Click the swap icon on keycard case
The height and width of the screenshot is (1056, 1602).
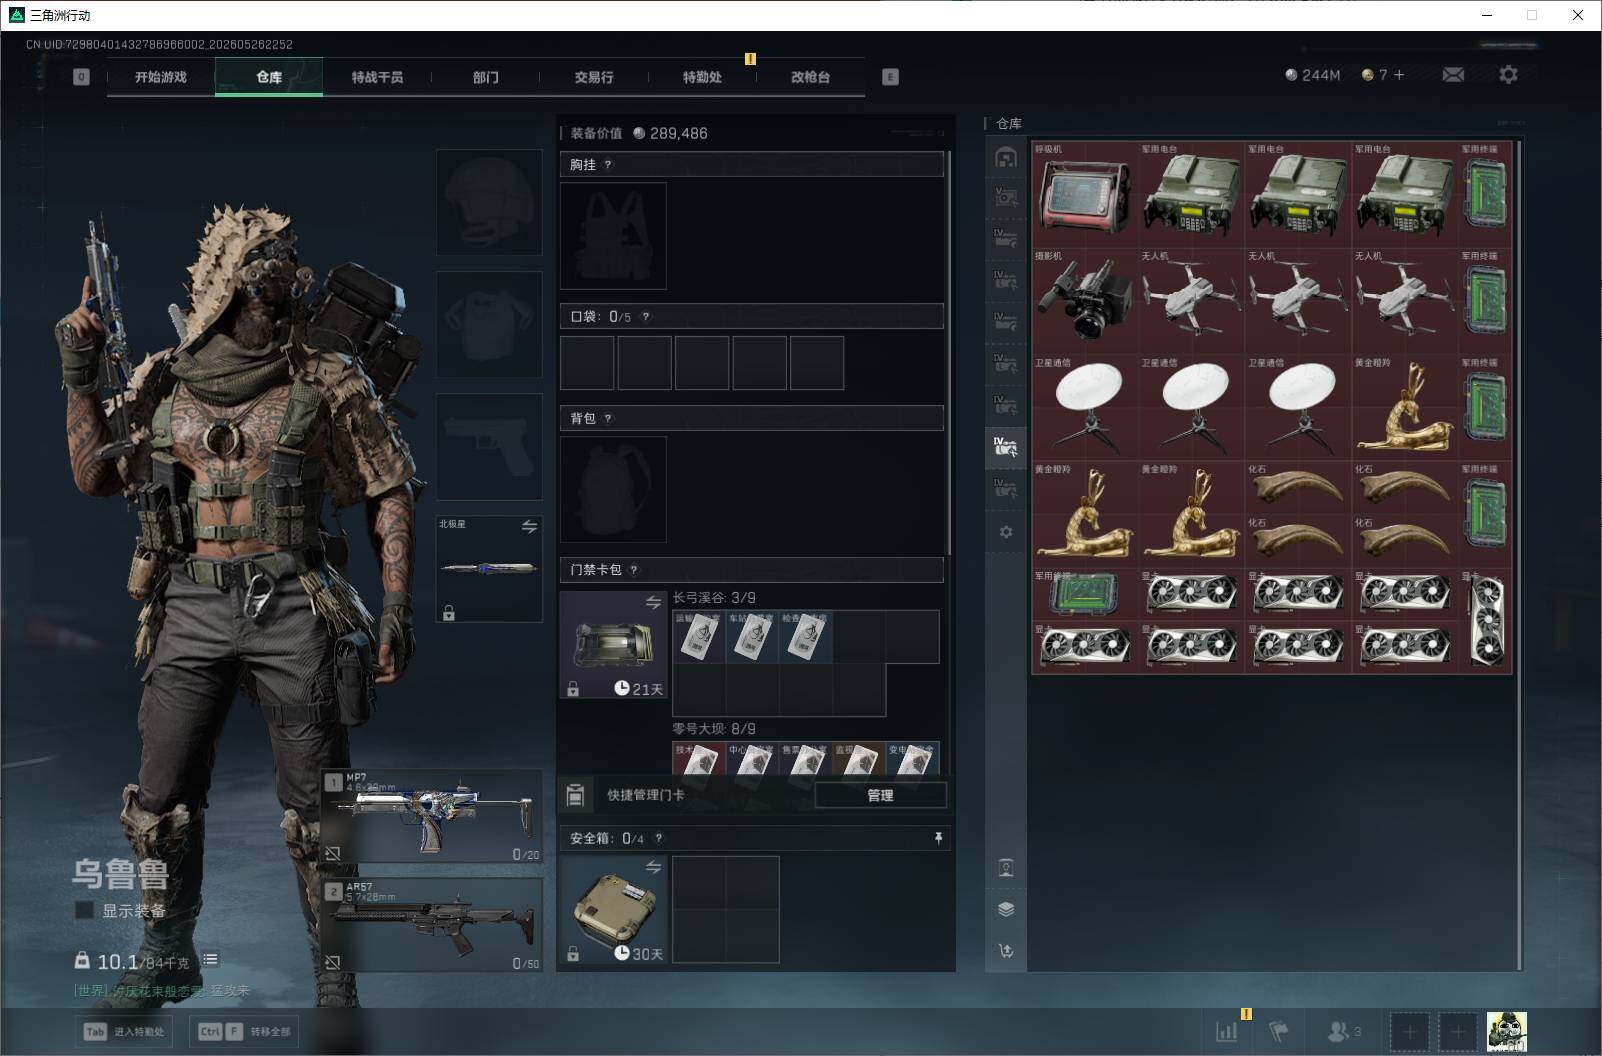click(x=653, y=602)
